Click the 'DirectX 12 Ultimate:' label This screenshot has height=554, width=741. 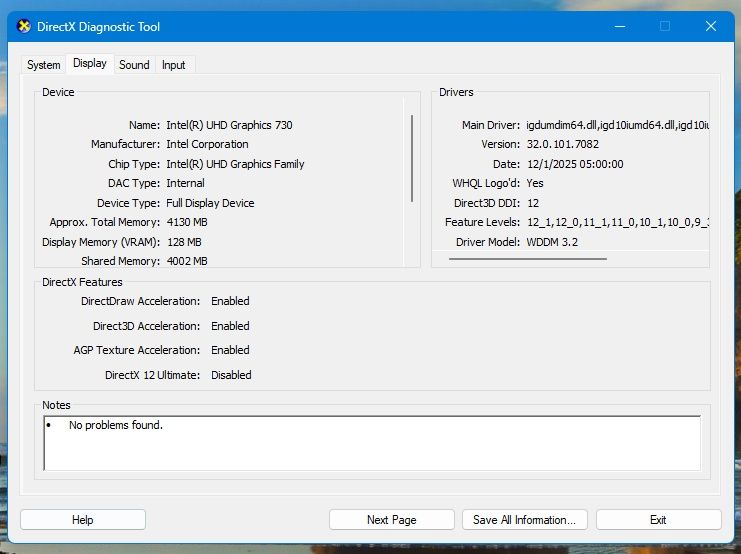click(152, 375)
